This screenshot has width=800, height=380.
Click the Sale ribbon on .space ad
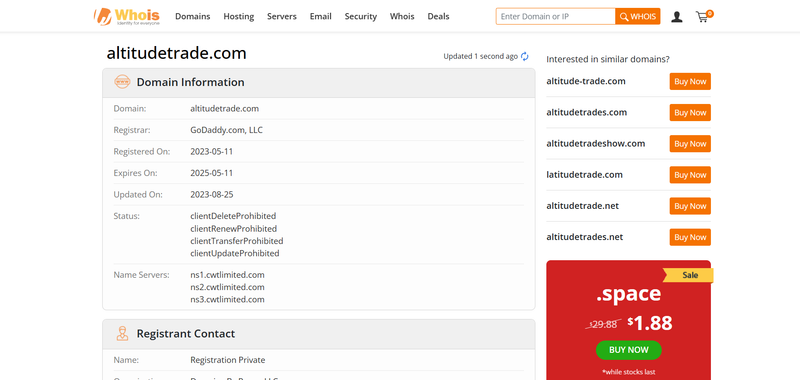(688, 275)
